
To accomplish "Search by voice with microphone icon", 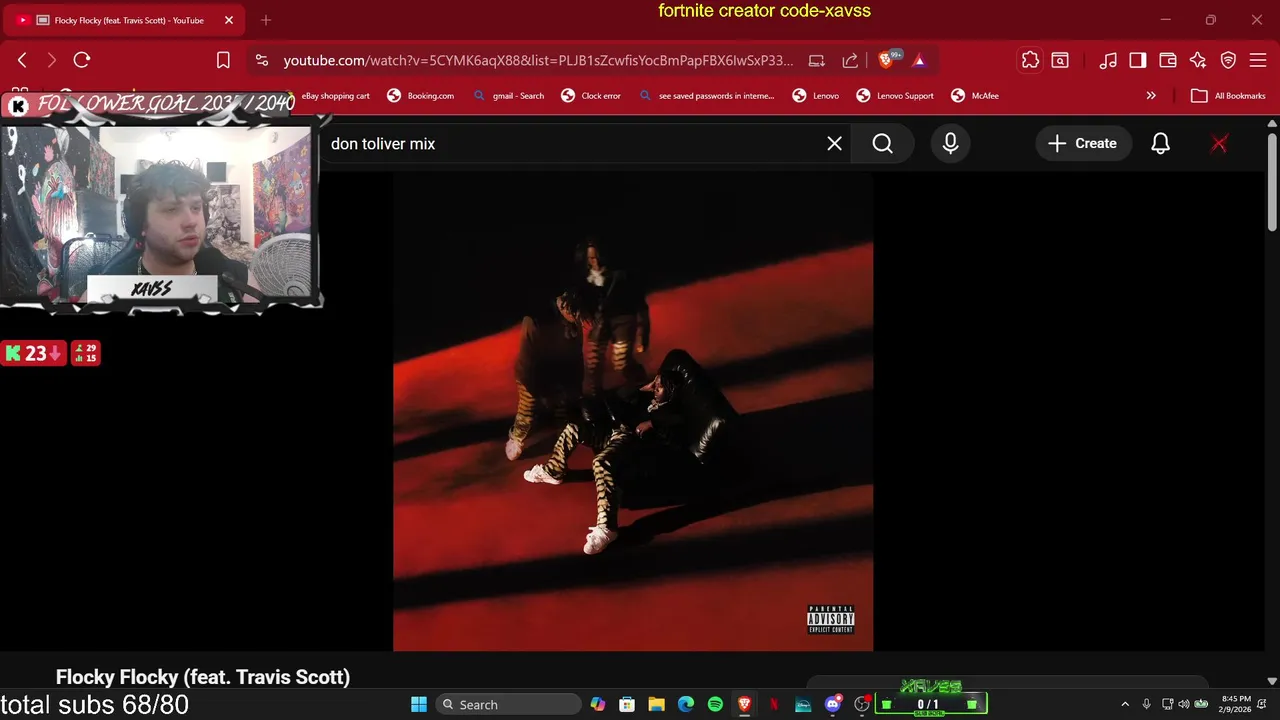I will tap(951, 144).
